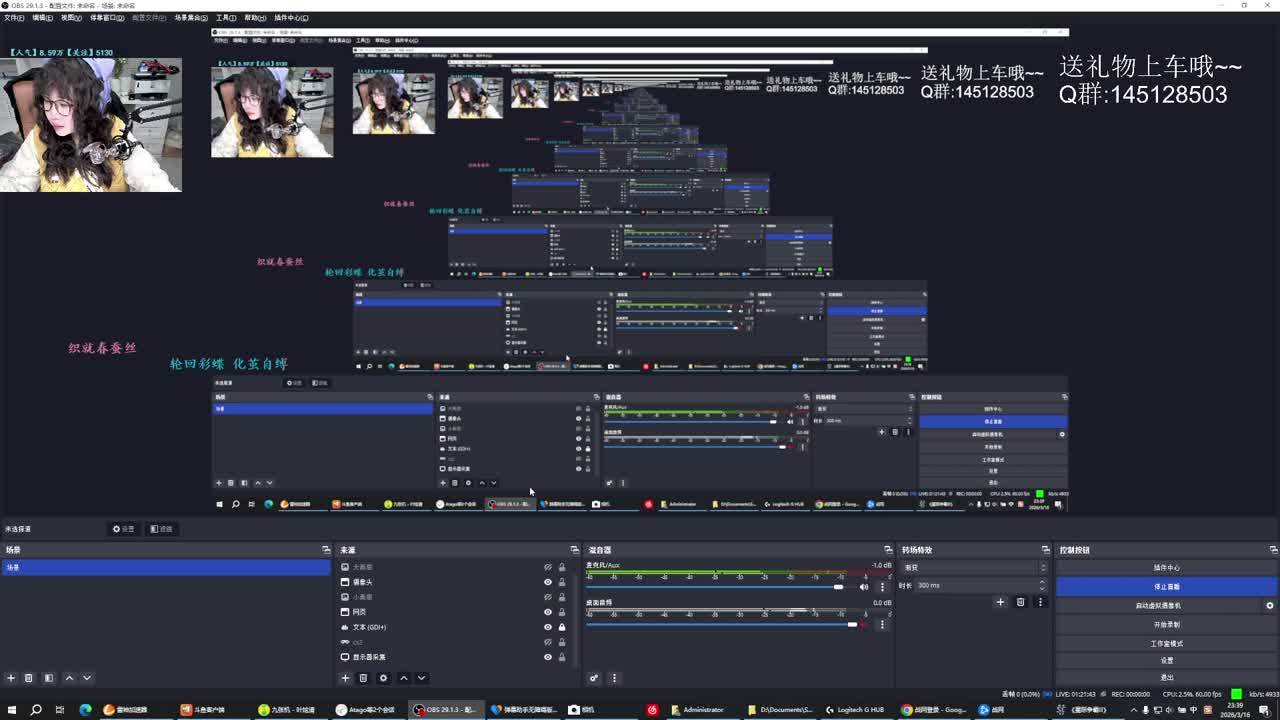
Task: Open the 文件 menu
Action: pyautogui.click(x=13, y=18)
